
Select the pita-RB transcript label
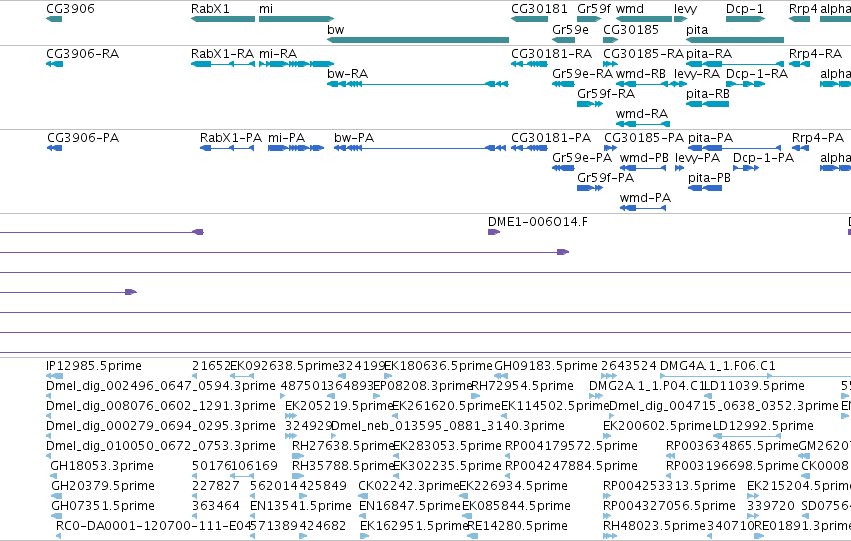708,93
